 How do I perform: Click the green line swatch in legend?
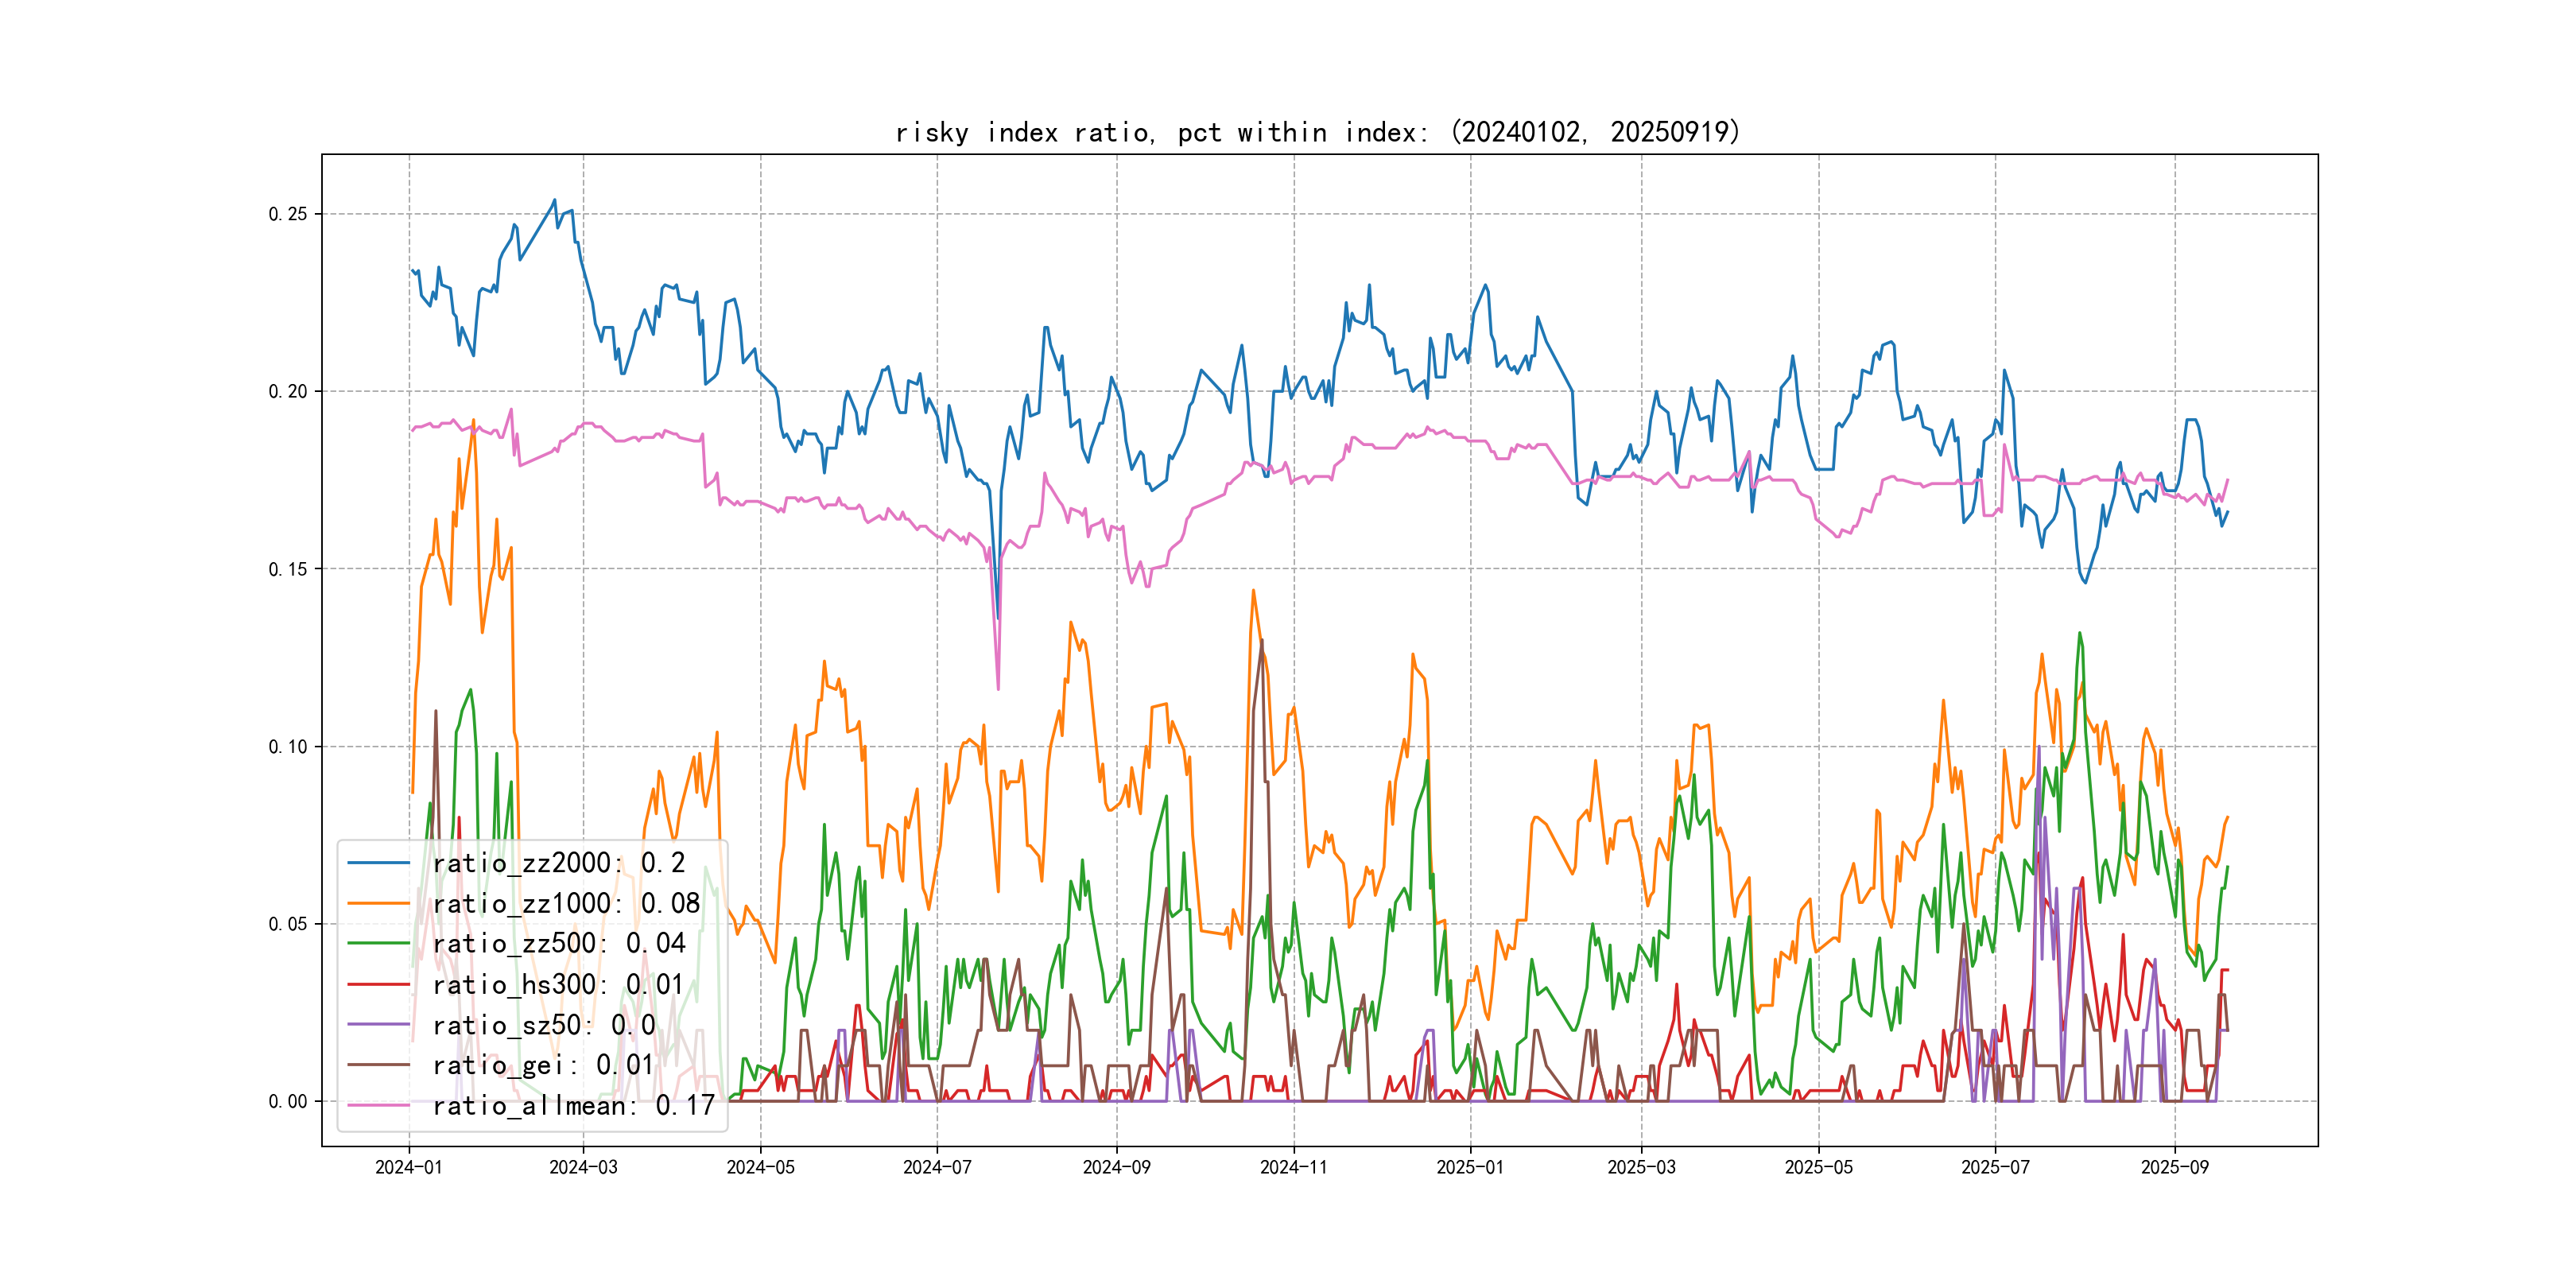coord(378,944)
